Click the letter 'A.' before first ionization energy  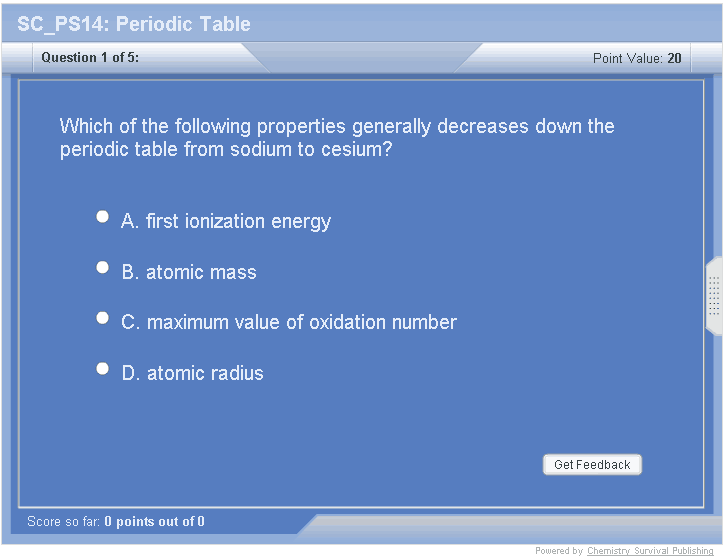130,222
